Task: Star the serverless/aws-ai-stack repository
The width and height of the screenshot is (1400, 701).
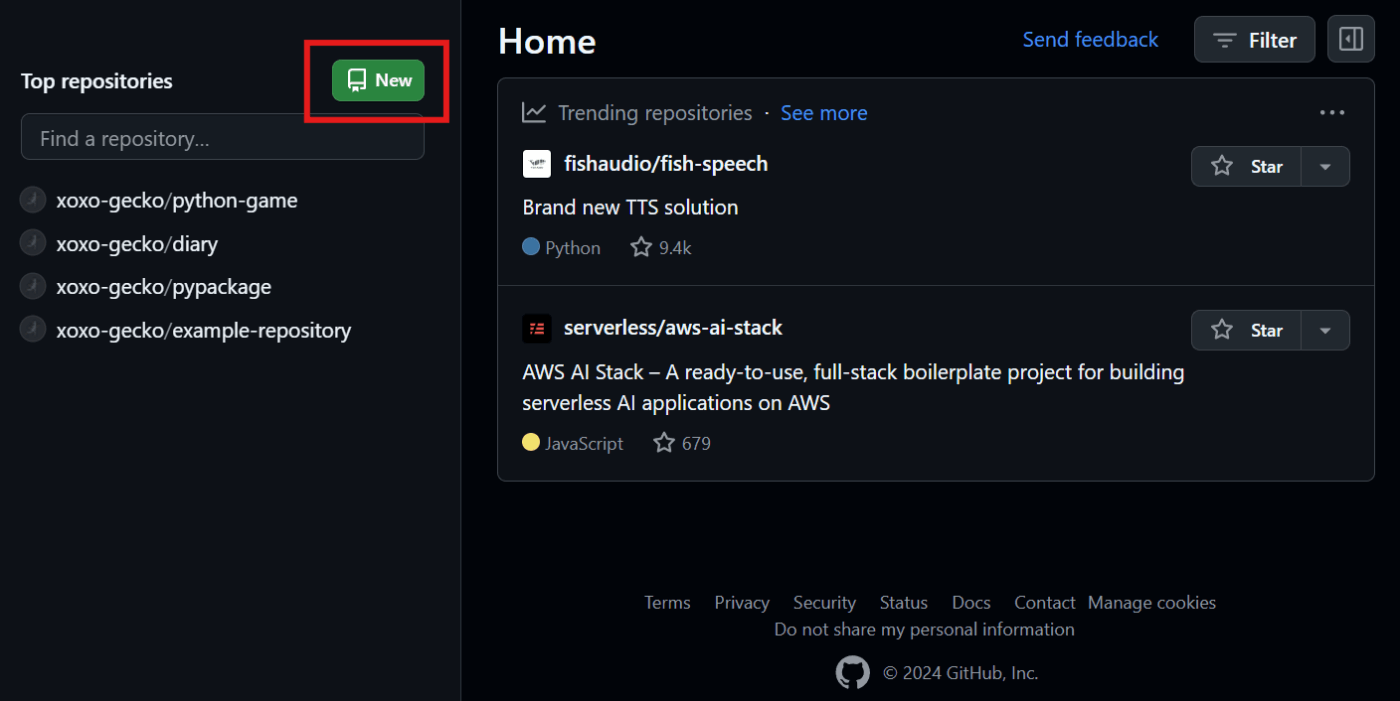Action: (1246, 330)
